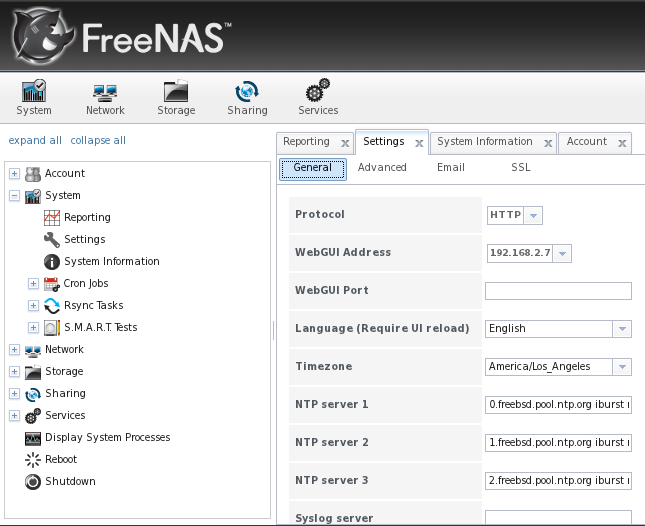Open Services from the top toolbar
Viewport: 645px width, 526px height.
[x=318, y=97]
